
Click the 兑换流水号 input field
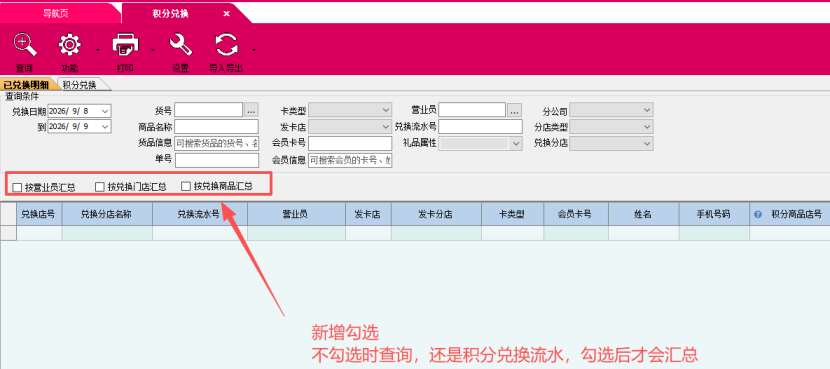pyautogui.click(x=480, y=127)
